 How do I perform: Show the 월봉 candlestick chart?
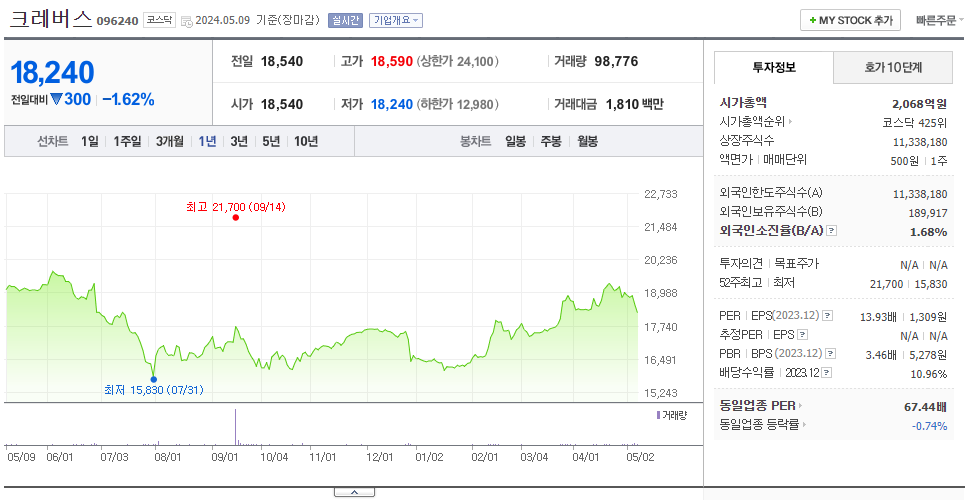[x=588, y=141]
